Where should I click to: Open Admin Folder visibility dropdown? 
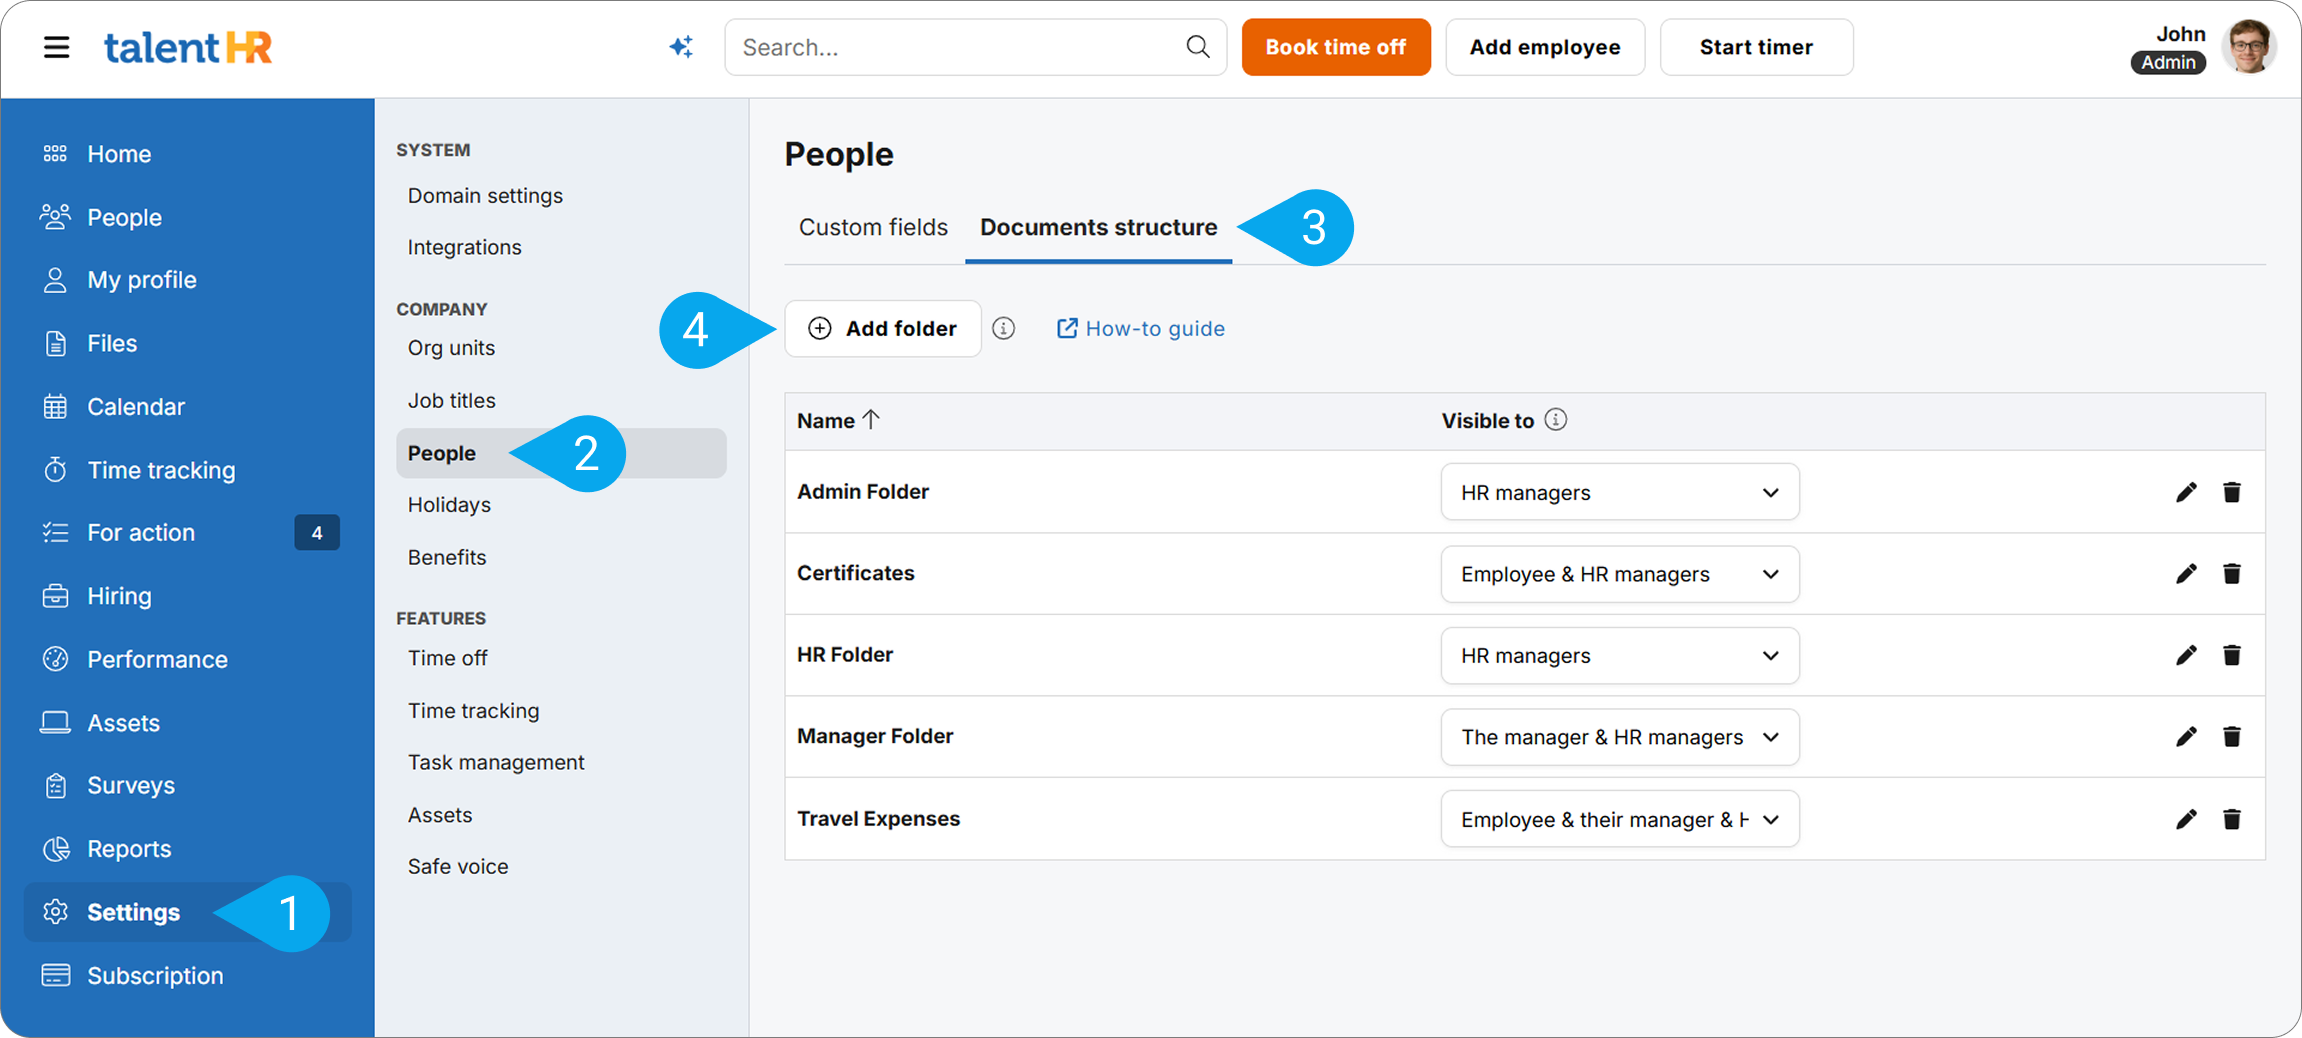point(1619,492)
